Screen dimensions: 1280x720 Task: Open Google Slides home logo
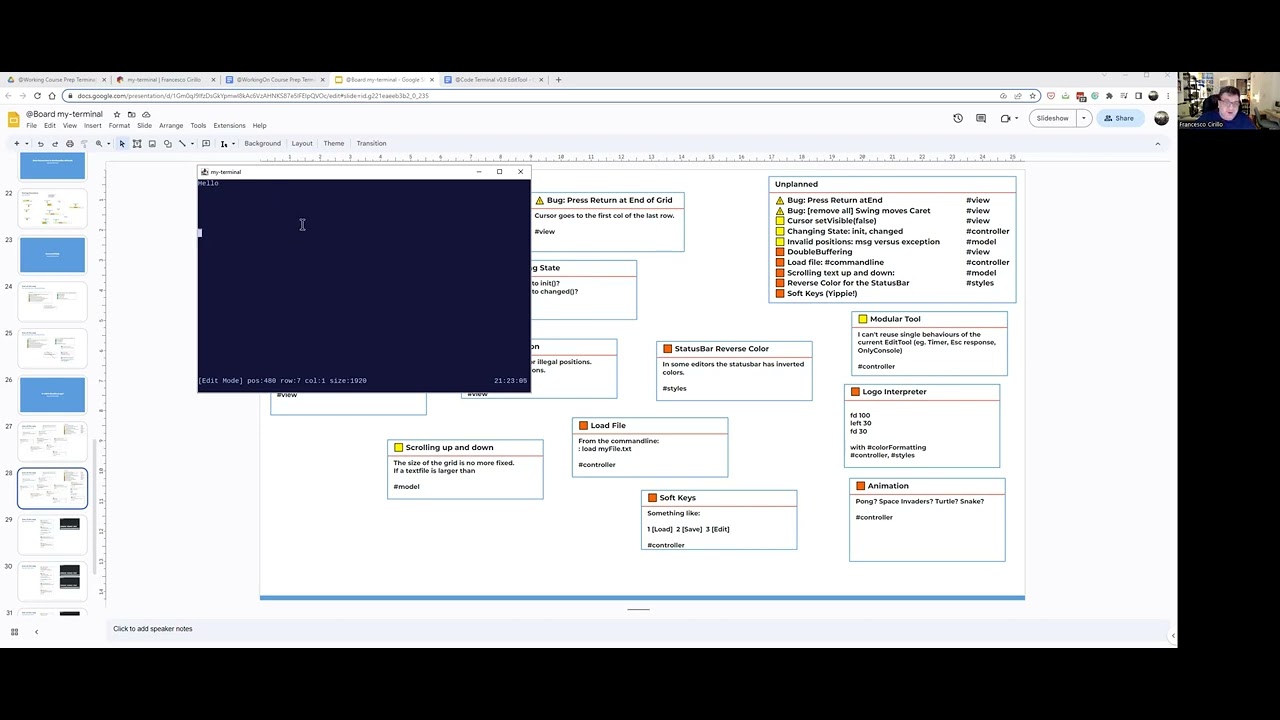coord(14,119)
